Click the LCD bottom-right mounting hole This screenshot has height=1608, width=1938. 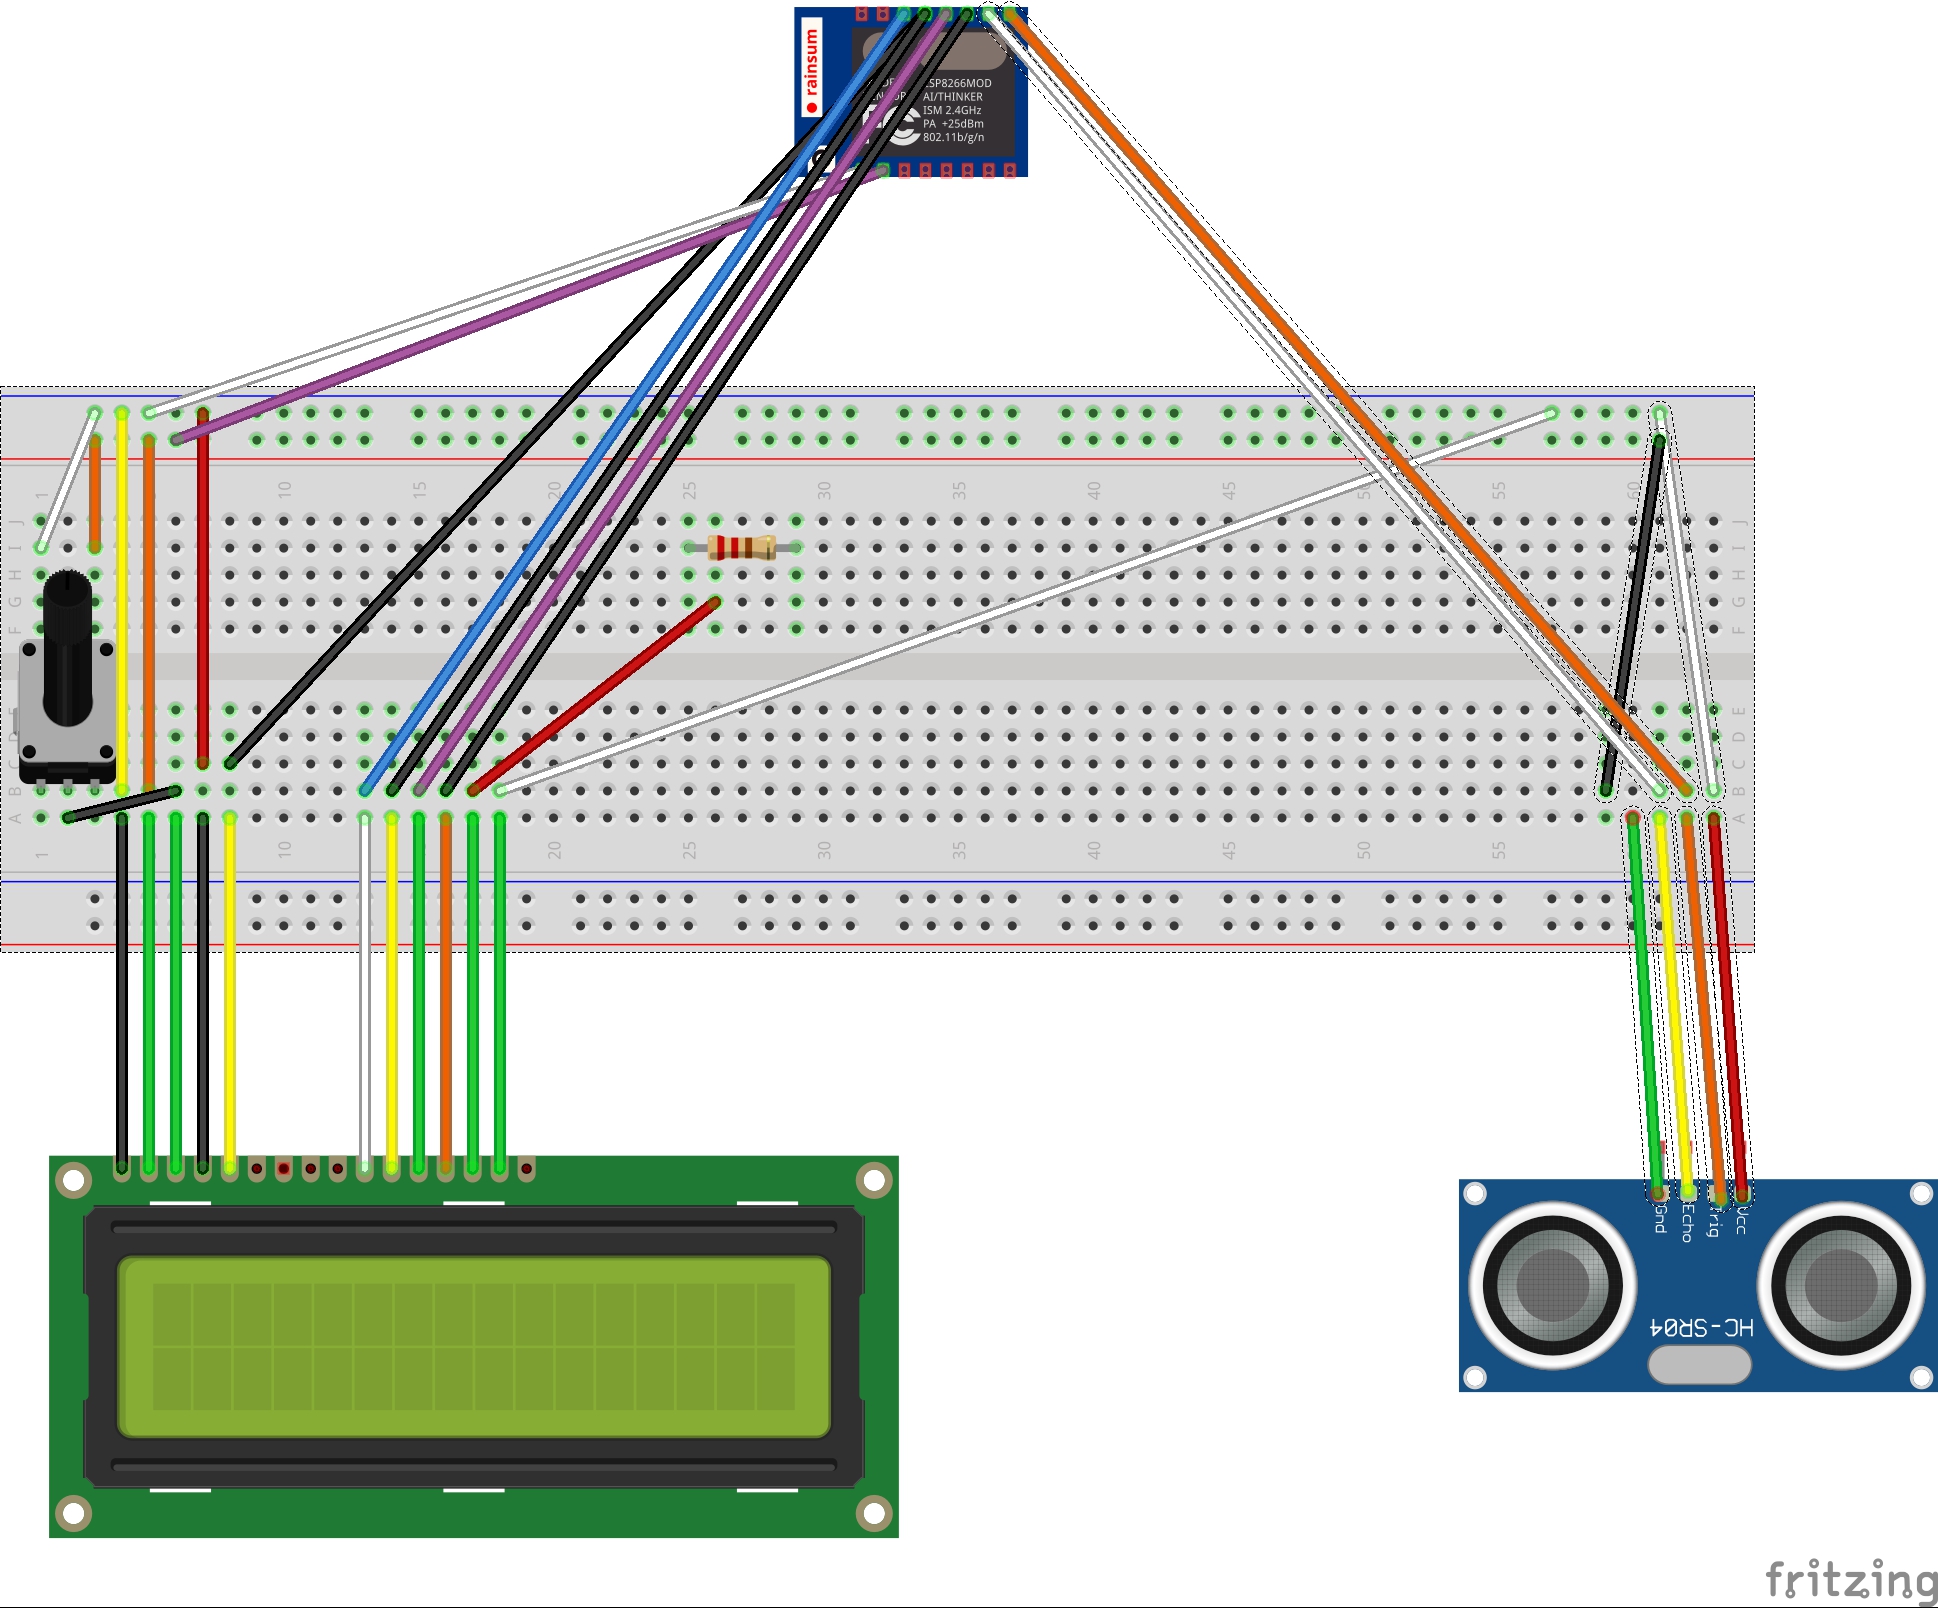(873, 1514)
